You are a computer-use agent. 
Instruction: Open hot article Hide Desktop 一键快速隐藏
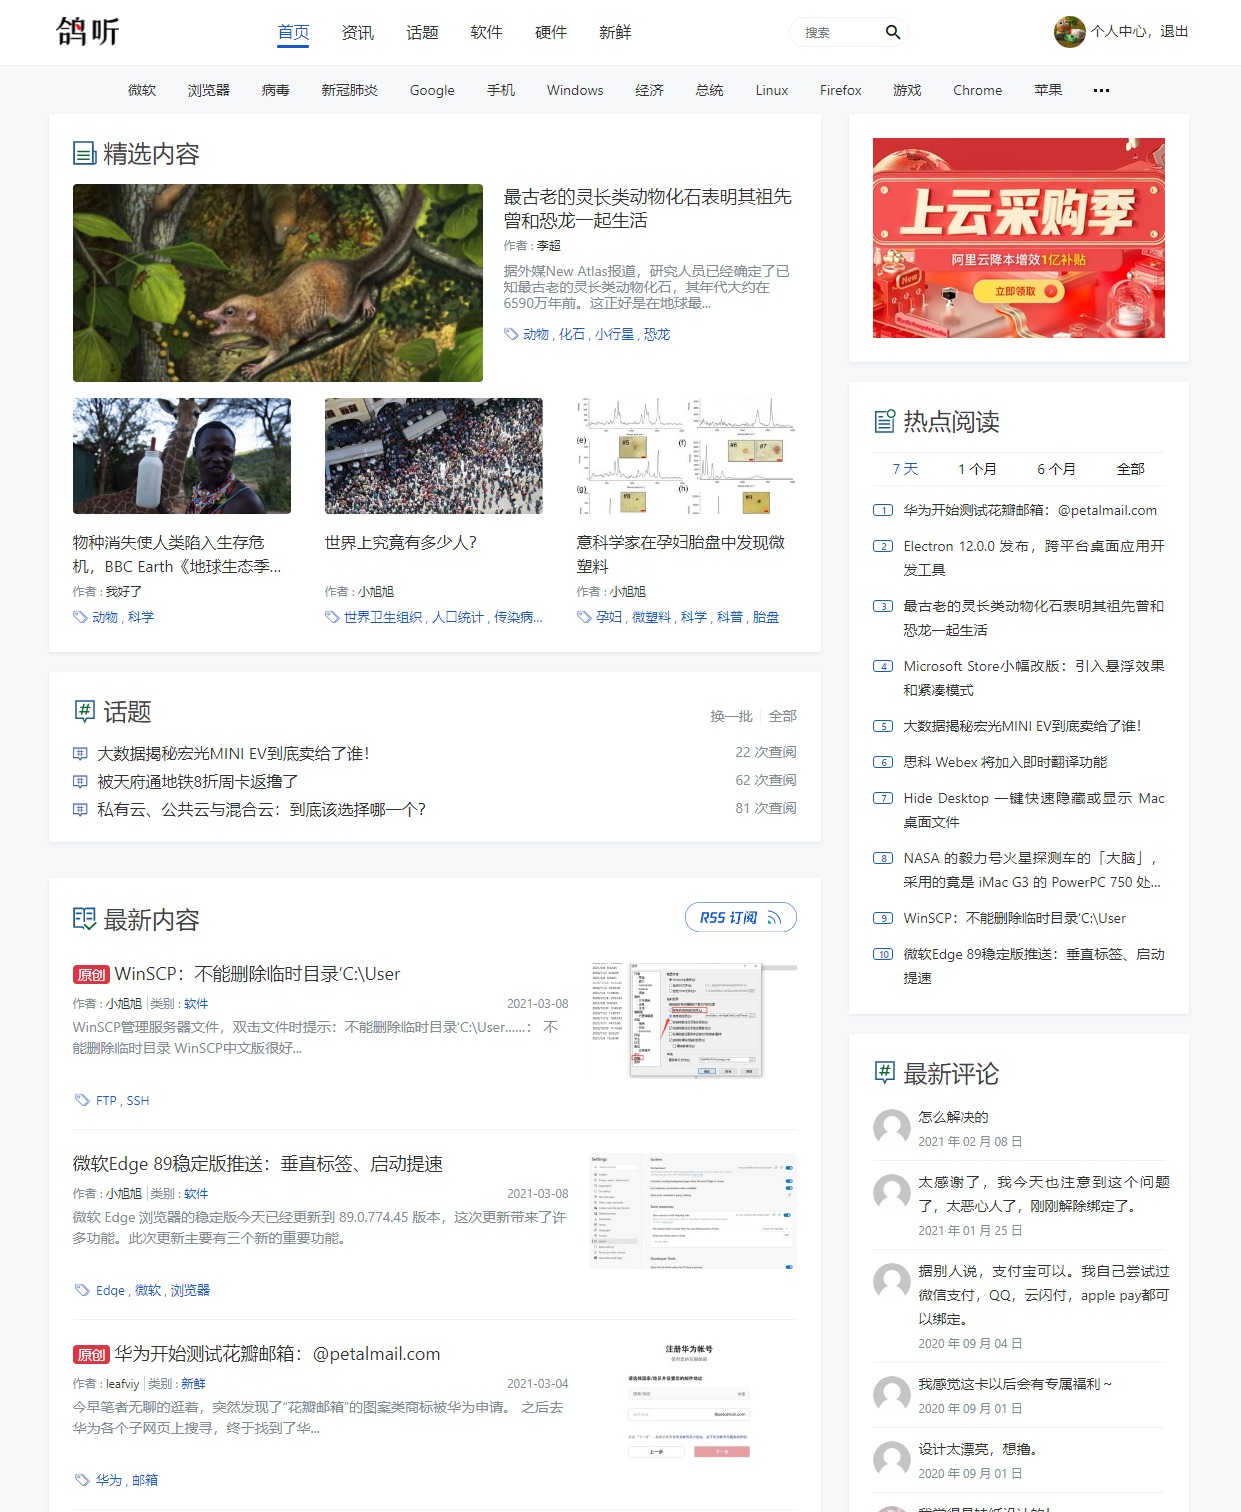tap(1034, 810)
